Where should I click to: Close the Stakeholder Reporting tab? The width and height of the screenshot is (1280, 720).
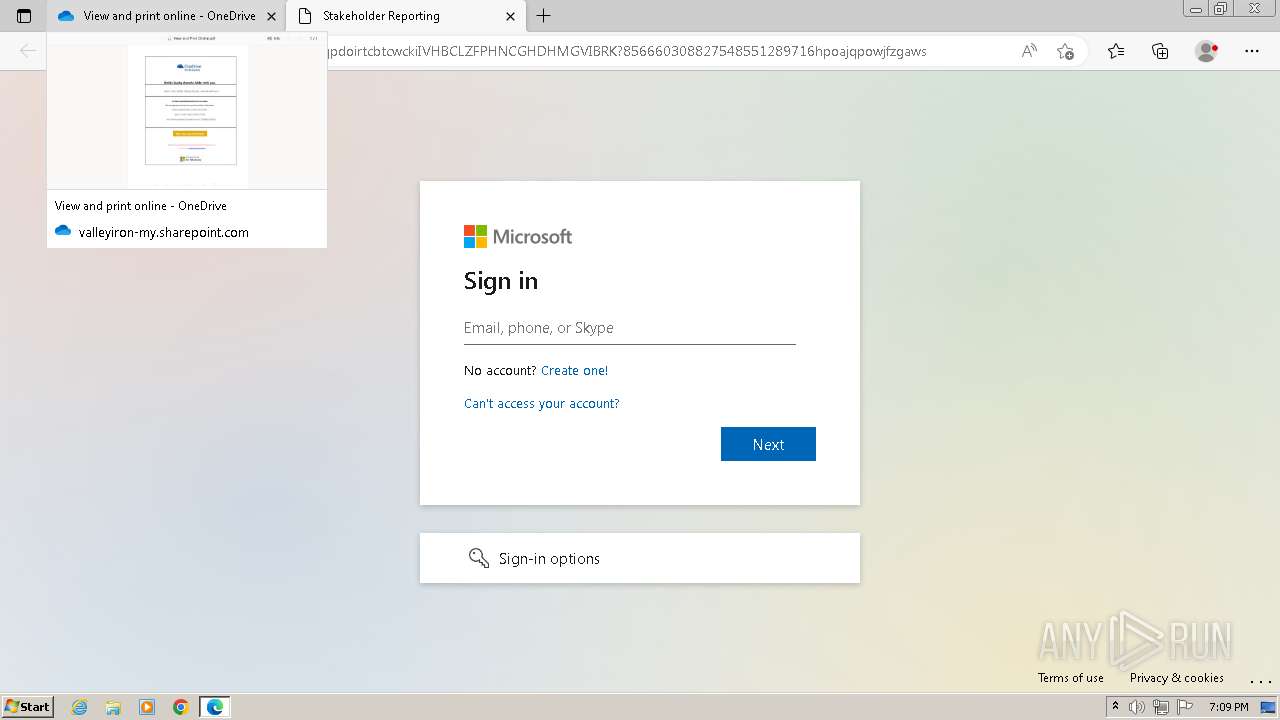[x=510, y=16]
